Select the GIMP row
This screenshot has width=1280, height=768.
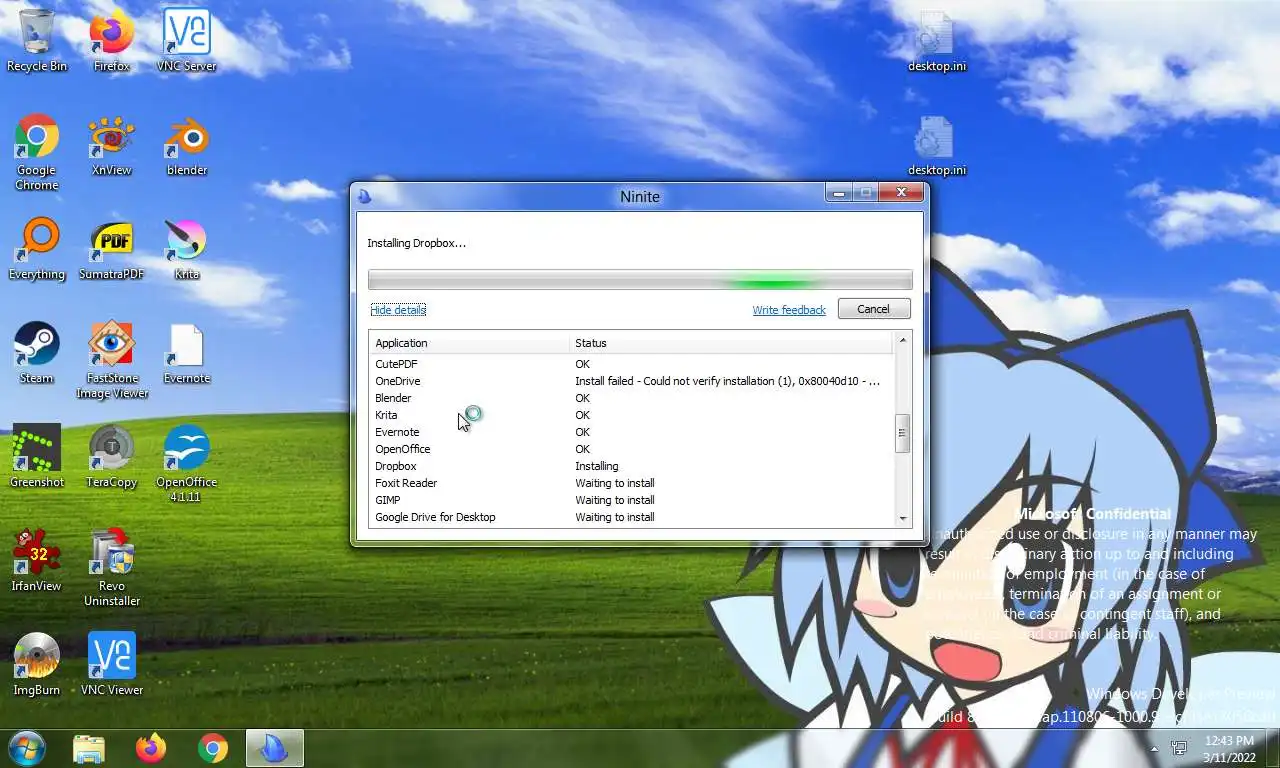tap(631, 500)
